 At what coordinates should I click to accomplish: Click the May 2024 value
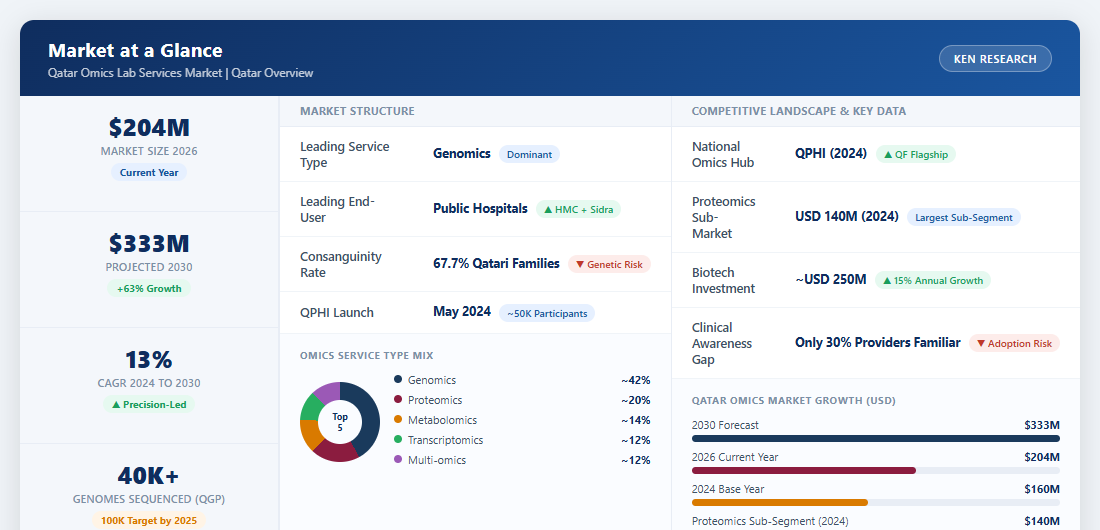click(462, 312)
